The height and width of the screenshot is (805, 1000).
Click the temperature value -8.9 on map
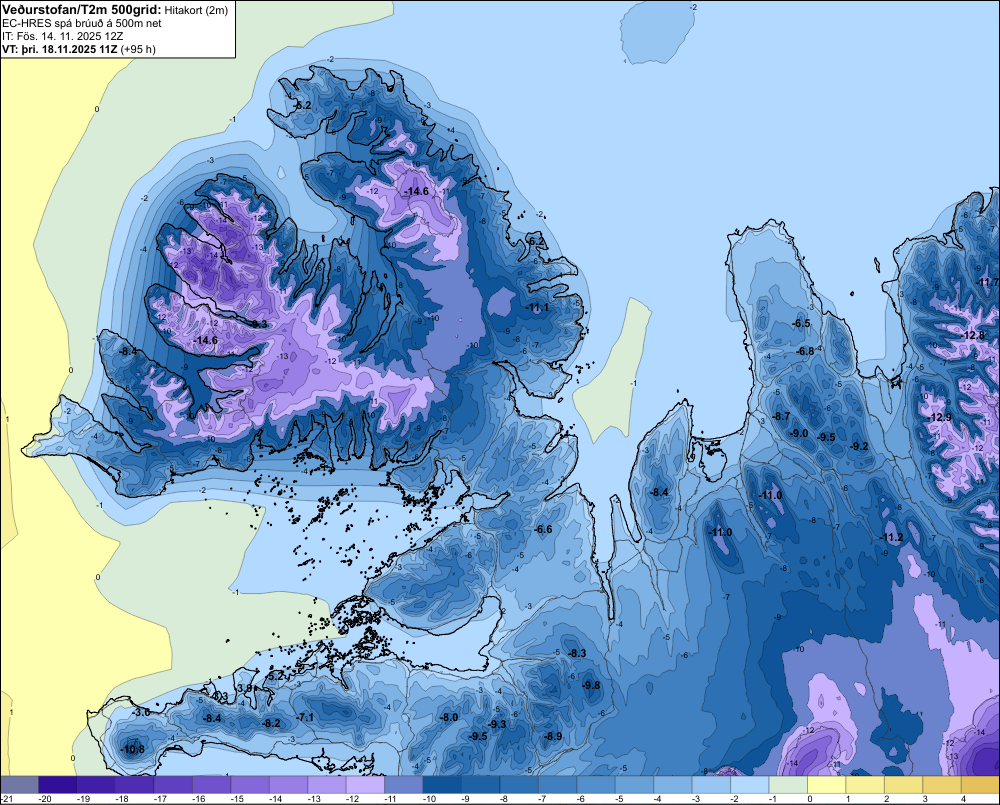tap(552, 736)
